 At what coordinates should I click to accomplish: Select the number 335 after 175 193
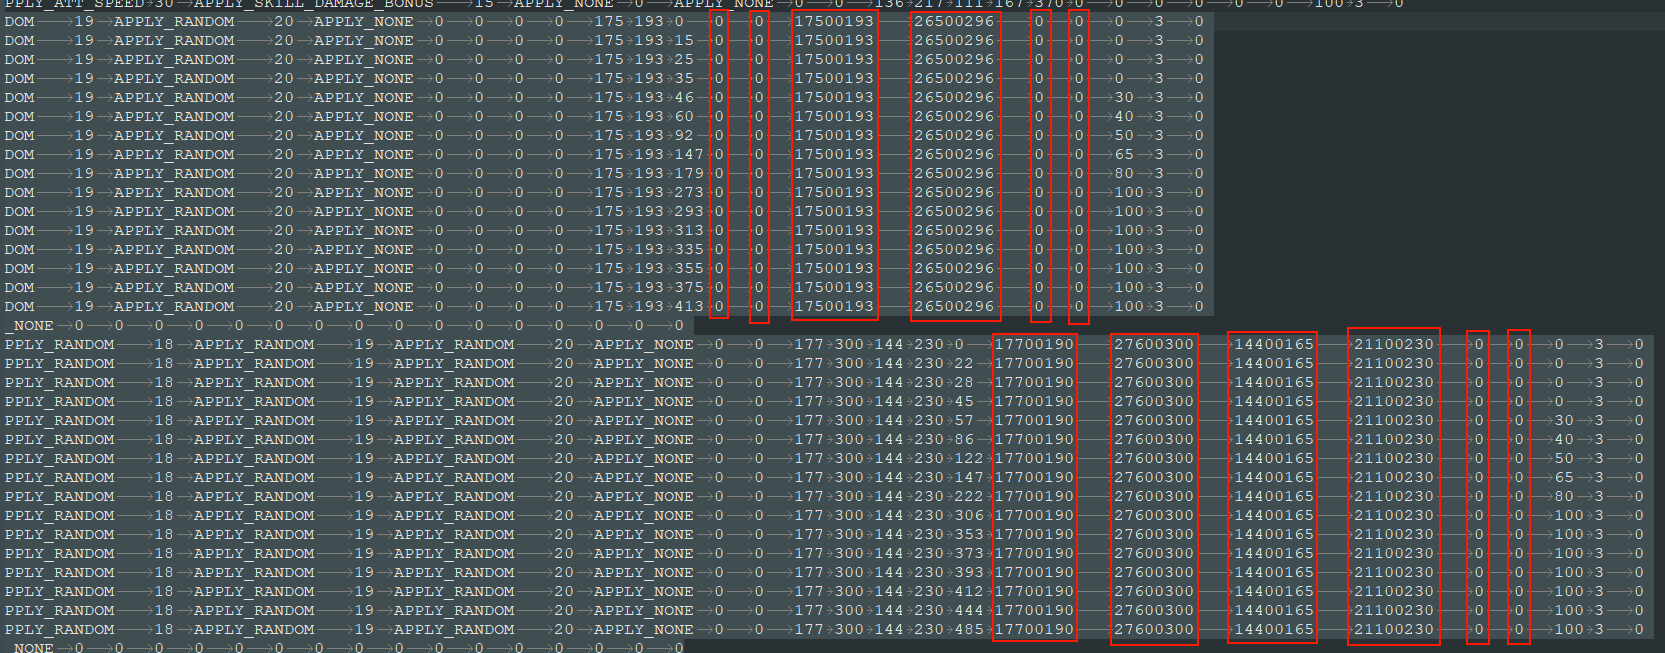pos(689,250)
